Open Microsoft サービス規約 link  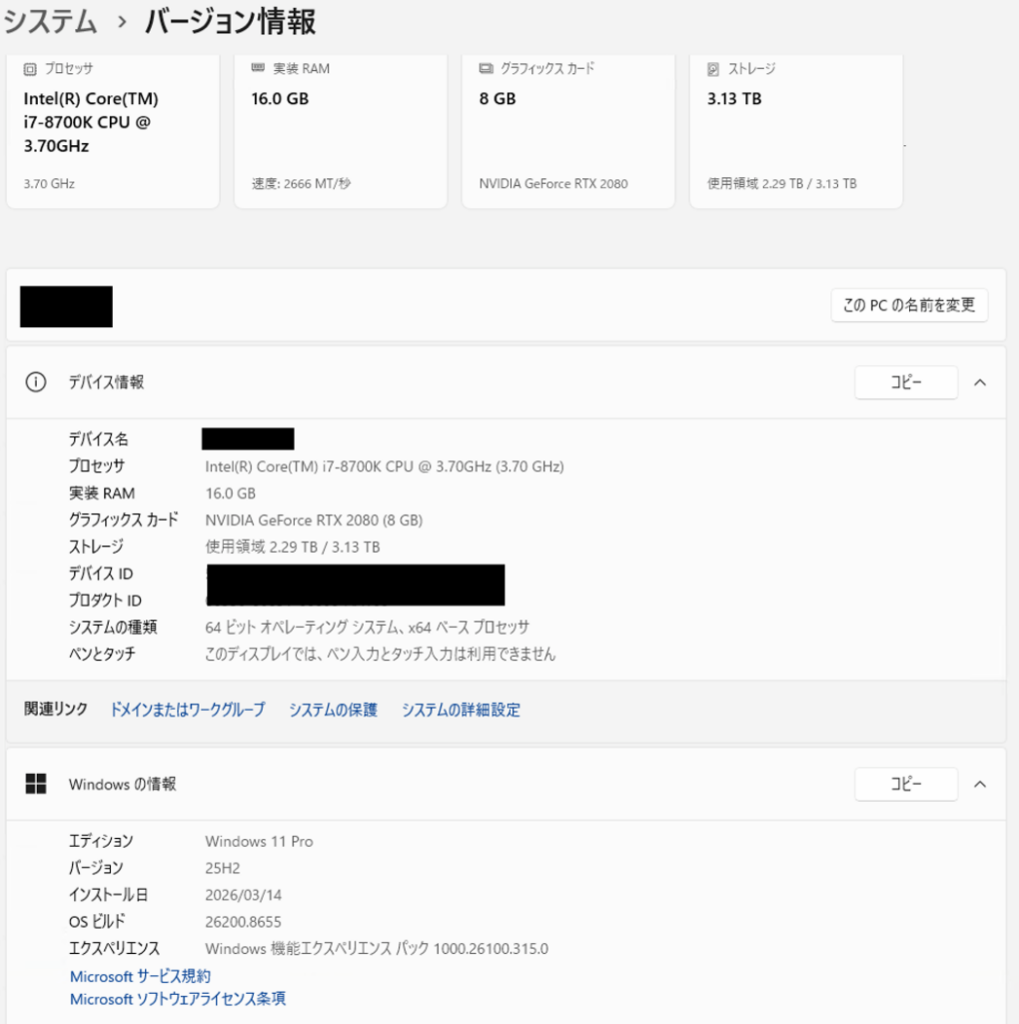pos(140,976)
